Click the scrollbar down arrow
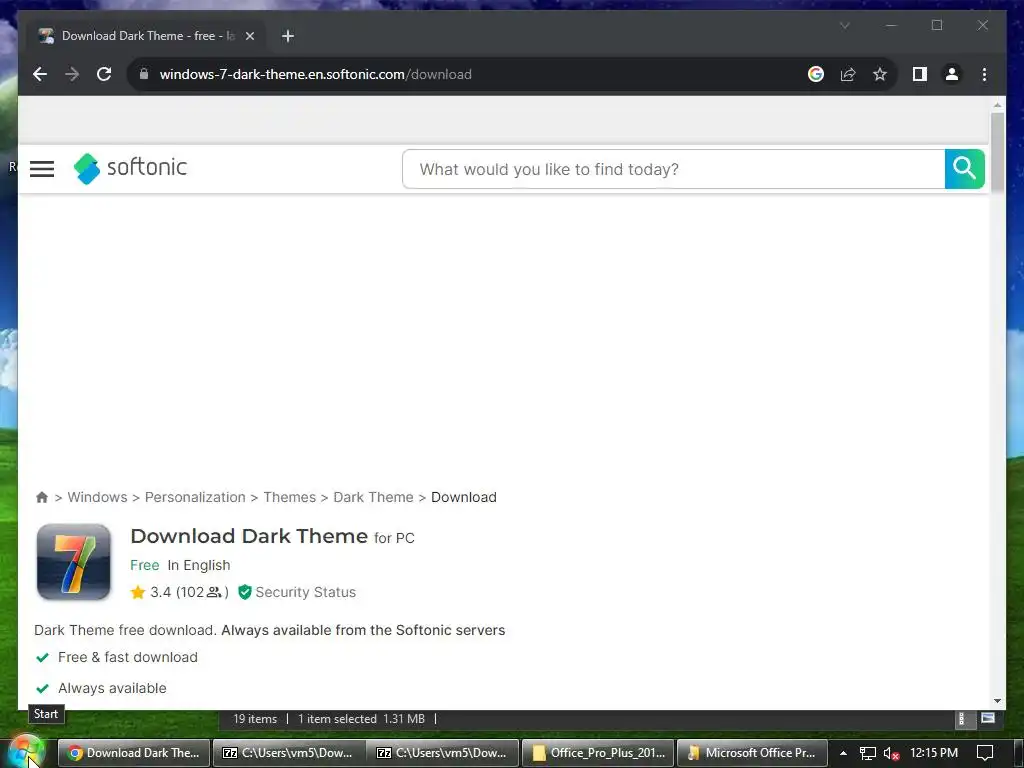This screenshot has height=768, width=1024. pyautogui.click(x=997, y=701)
